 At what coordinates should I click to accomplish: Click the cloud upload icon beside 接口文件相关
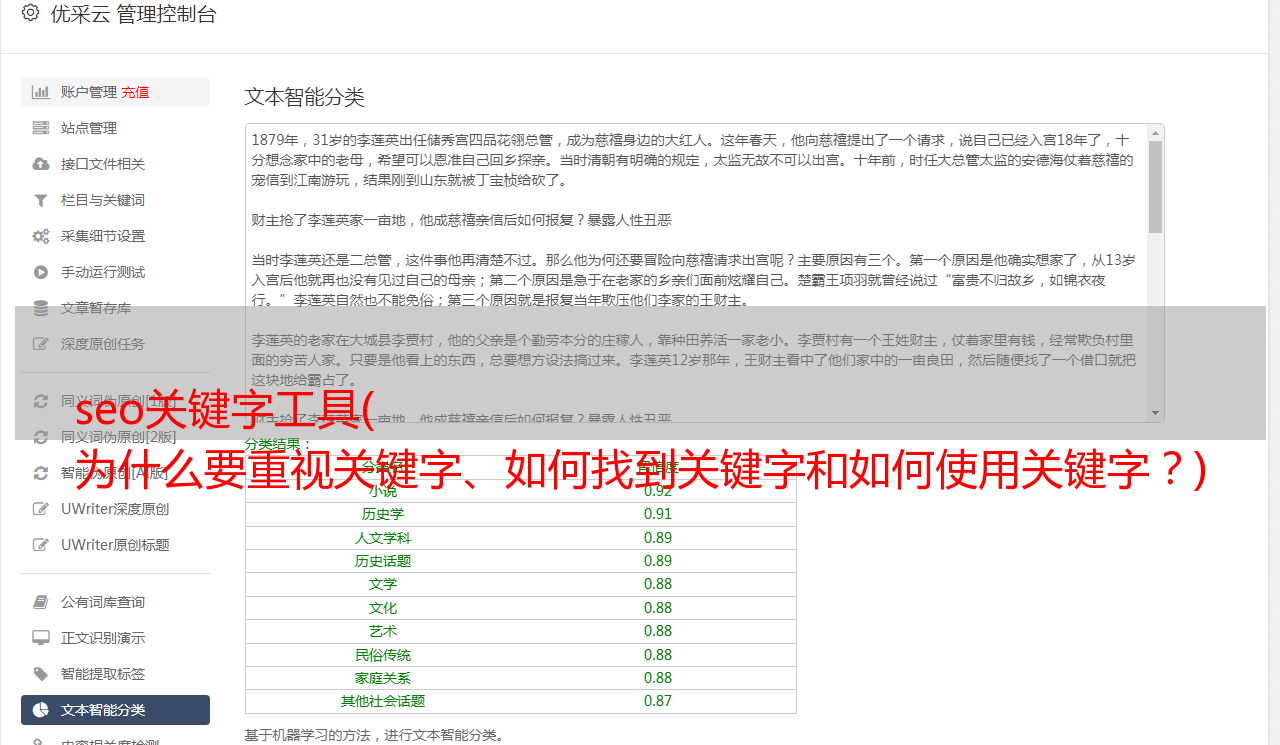pos(39,163)
